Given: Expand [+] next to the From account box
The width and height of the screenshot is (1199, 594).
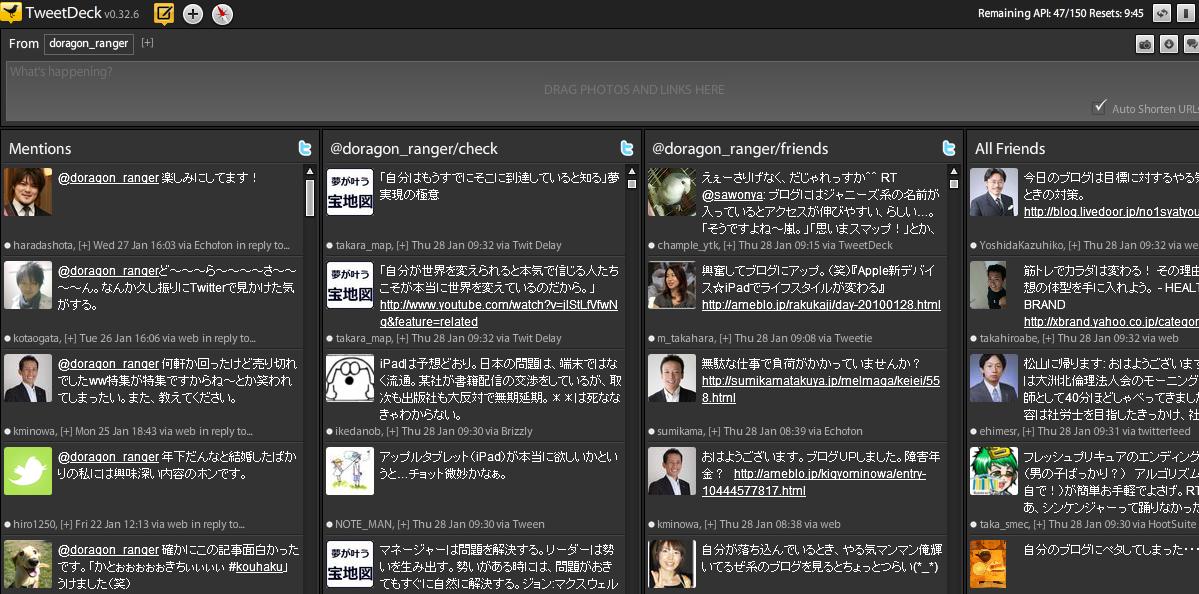Looking at the screenshot, I should coord(147,43).
